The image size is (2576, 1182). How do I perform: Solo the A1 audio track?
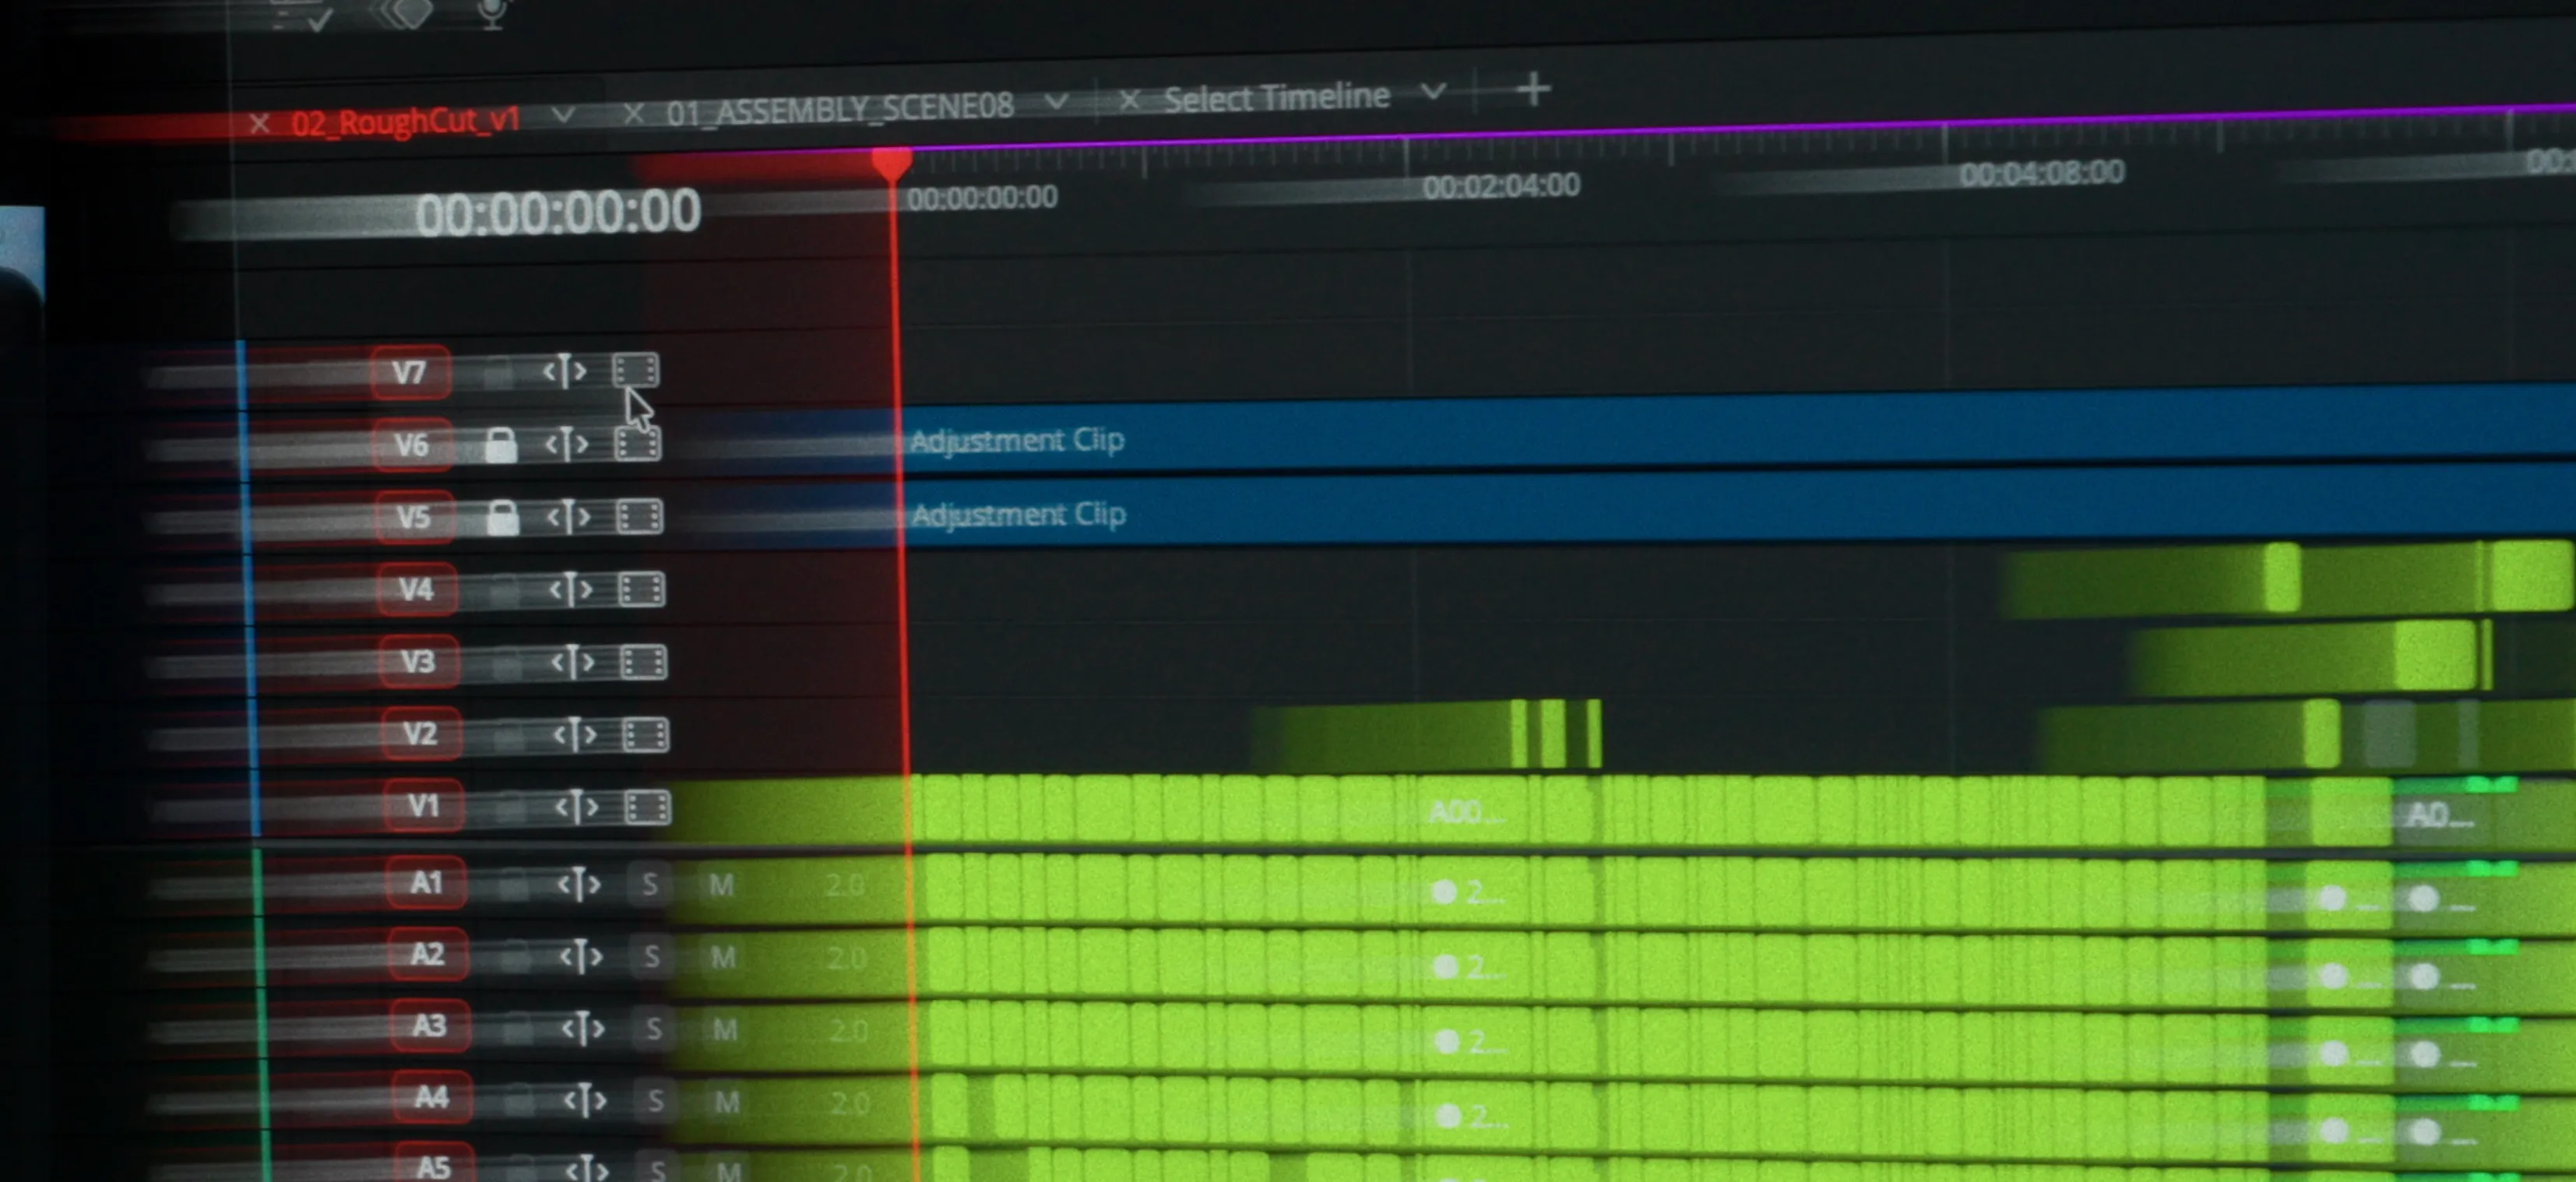point(650,884)
